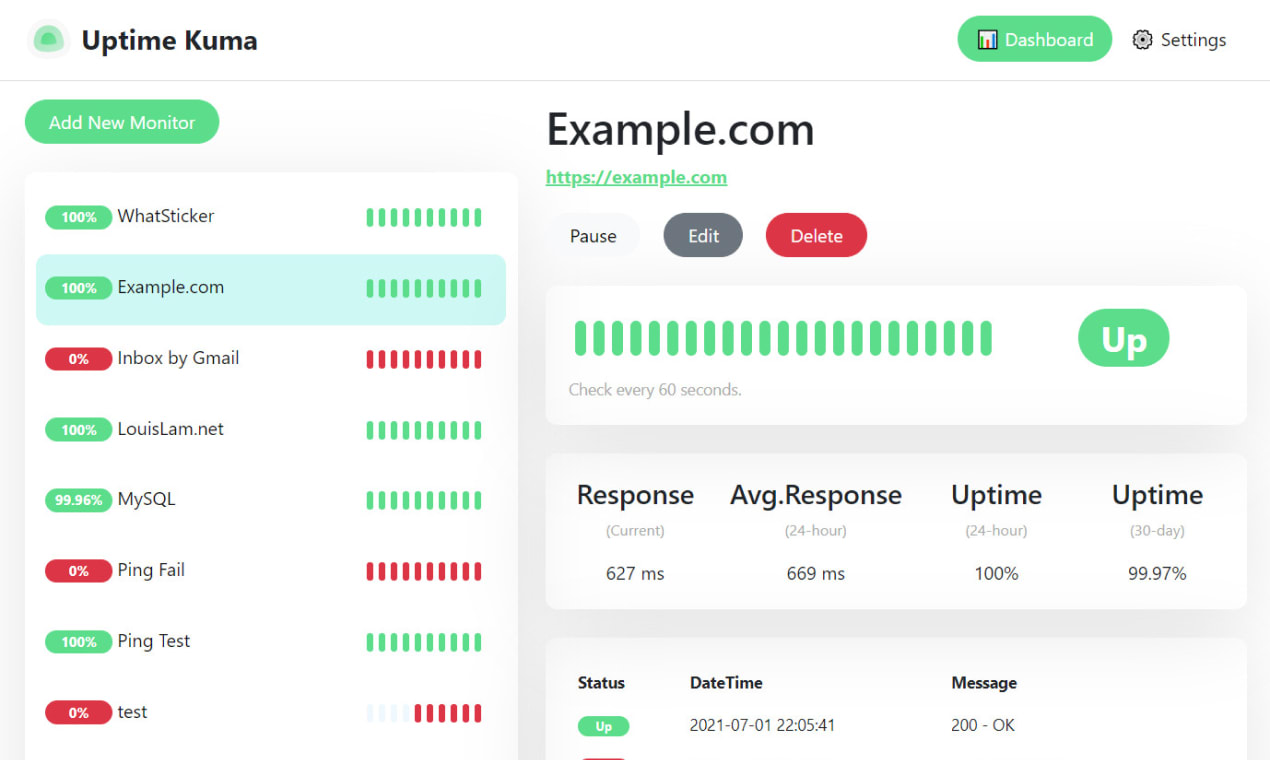The image size is (1270, 760).
Task: Click the 669 ms average response value
Action: point(816,574)
